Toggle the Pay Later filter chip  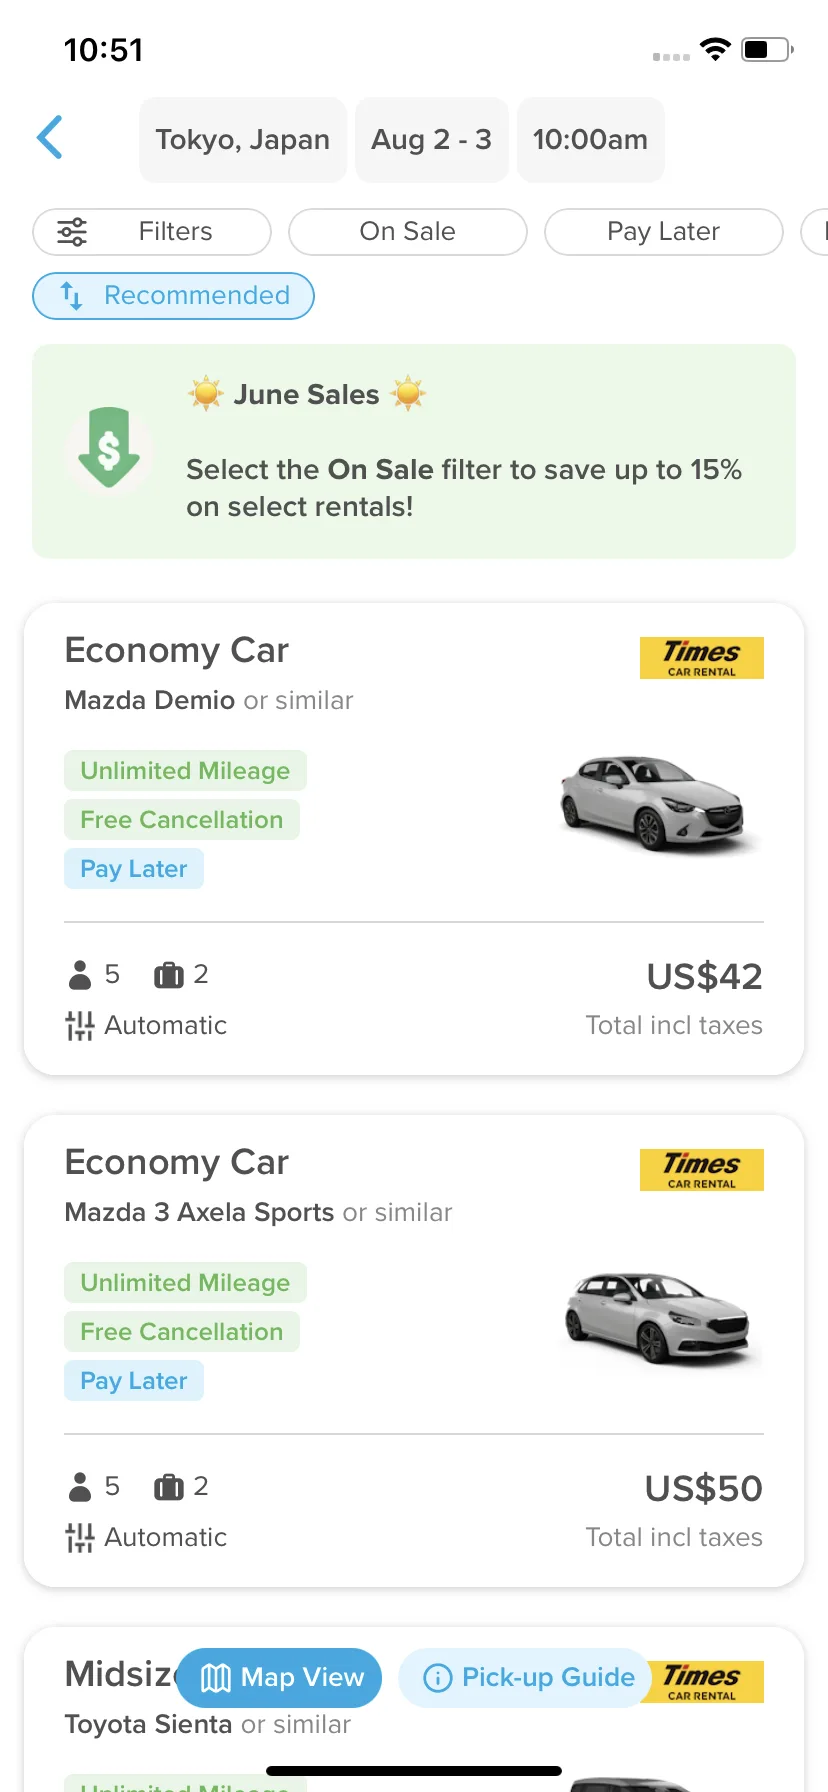coord(664,232)
